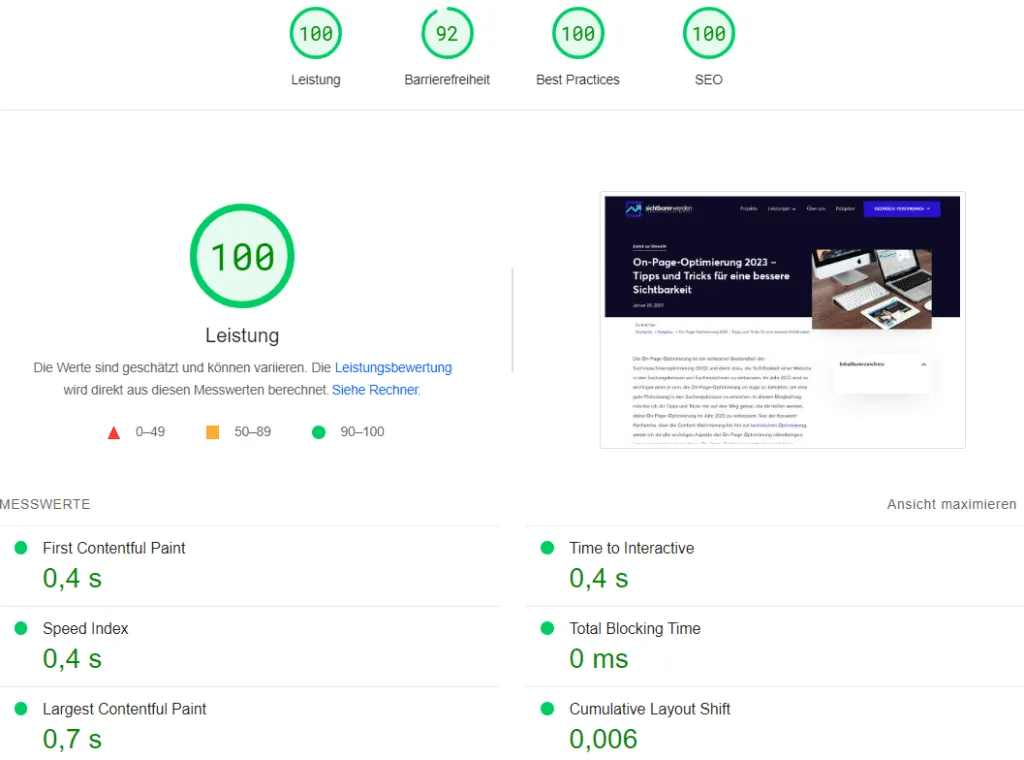Select the Time to Interactive metric label

[632, 548]
